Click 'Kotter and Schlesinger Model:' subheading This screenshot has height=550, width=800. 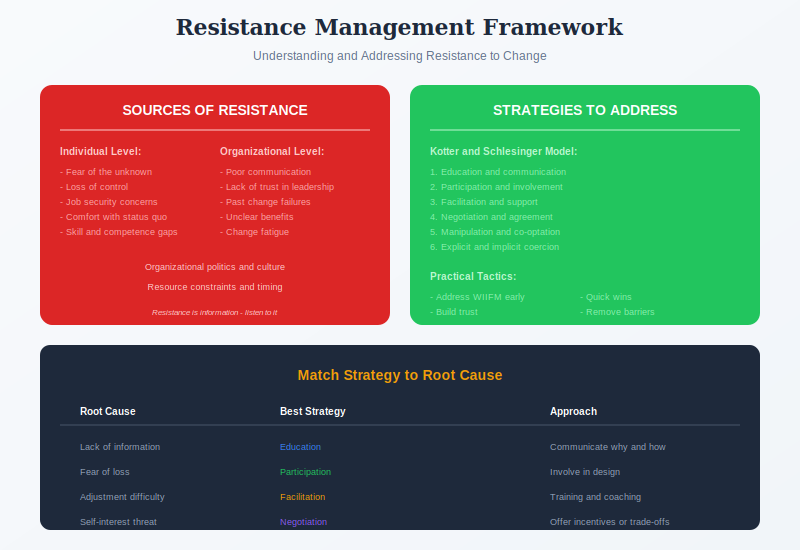click(x=504, y=151)
